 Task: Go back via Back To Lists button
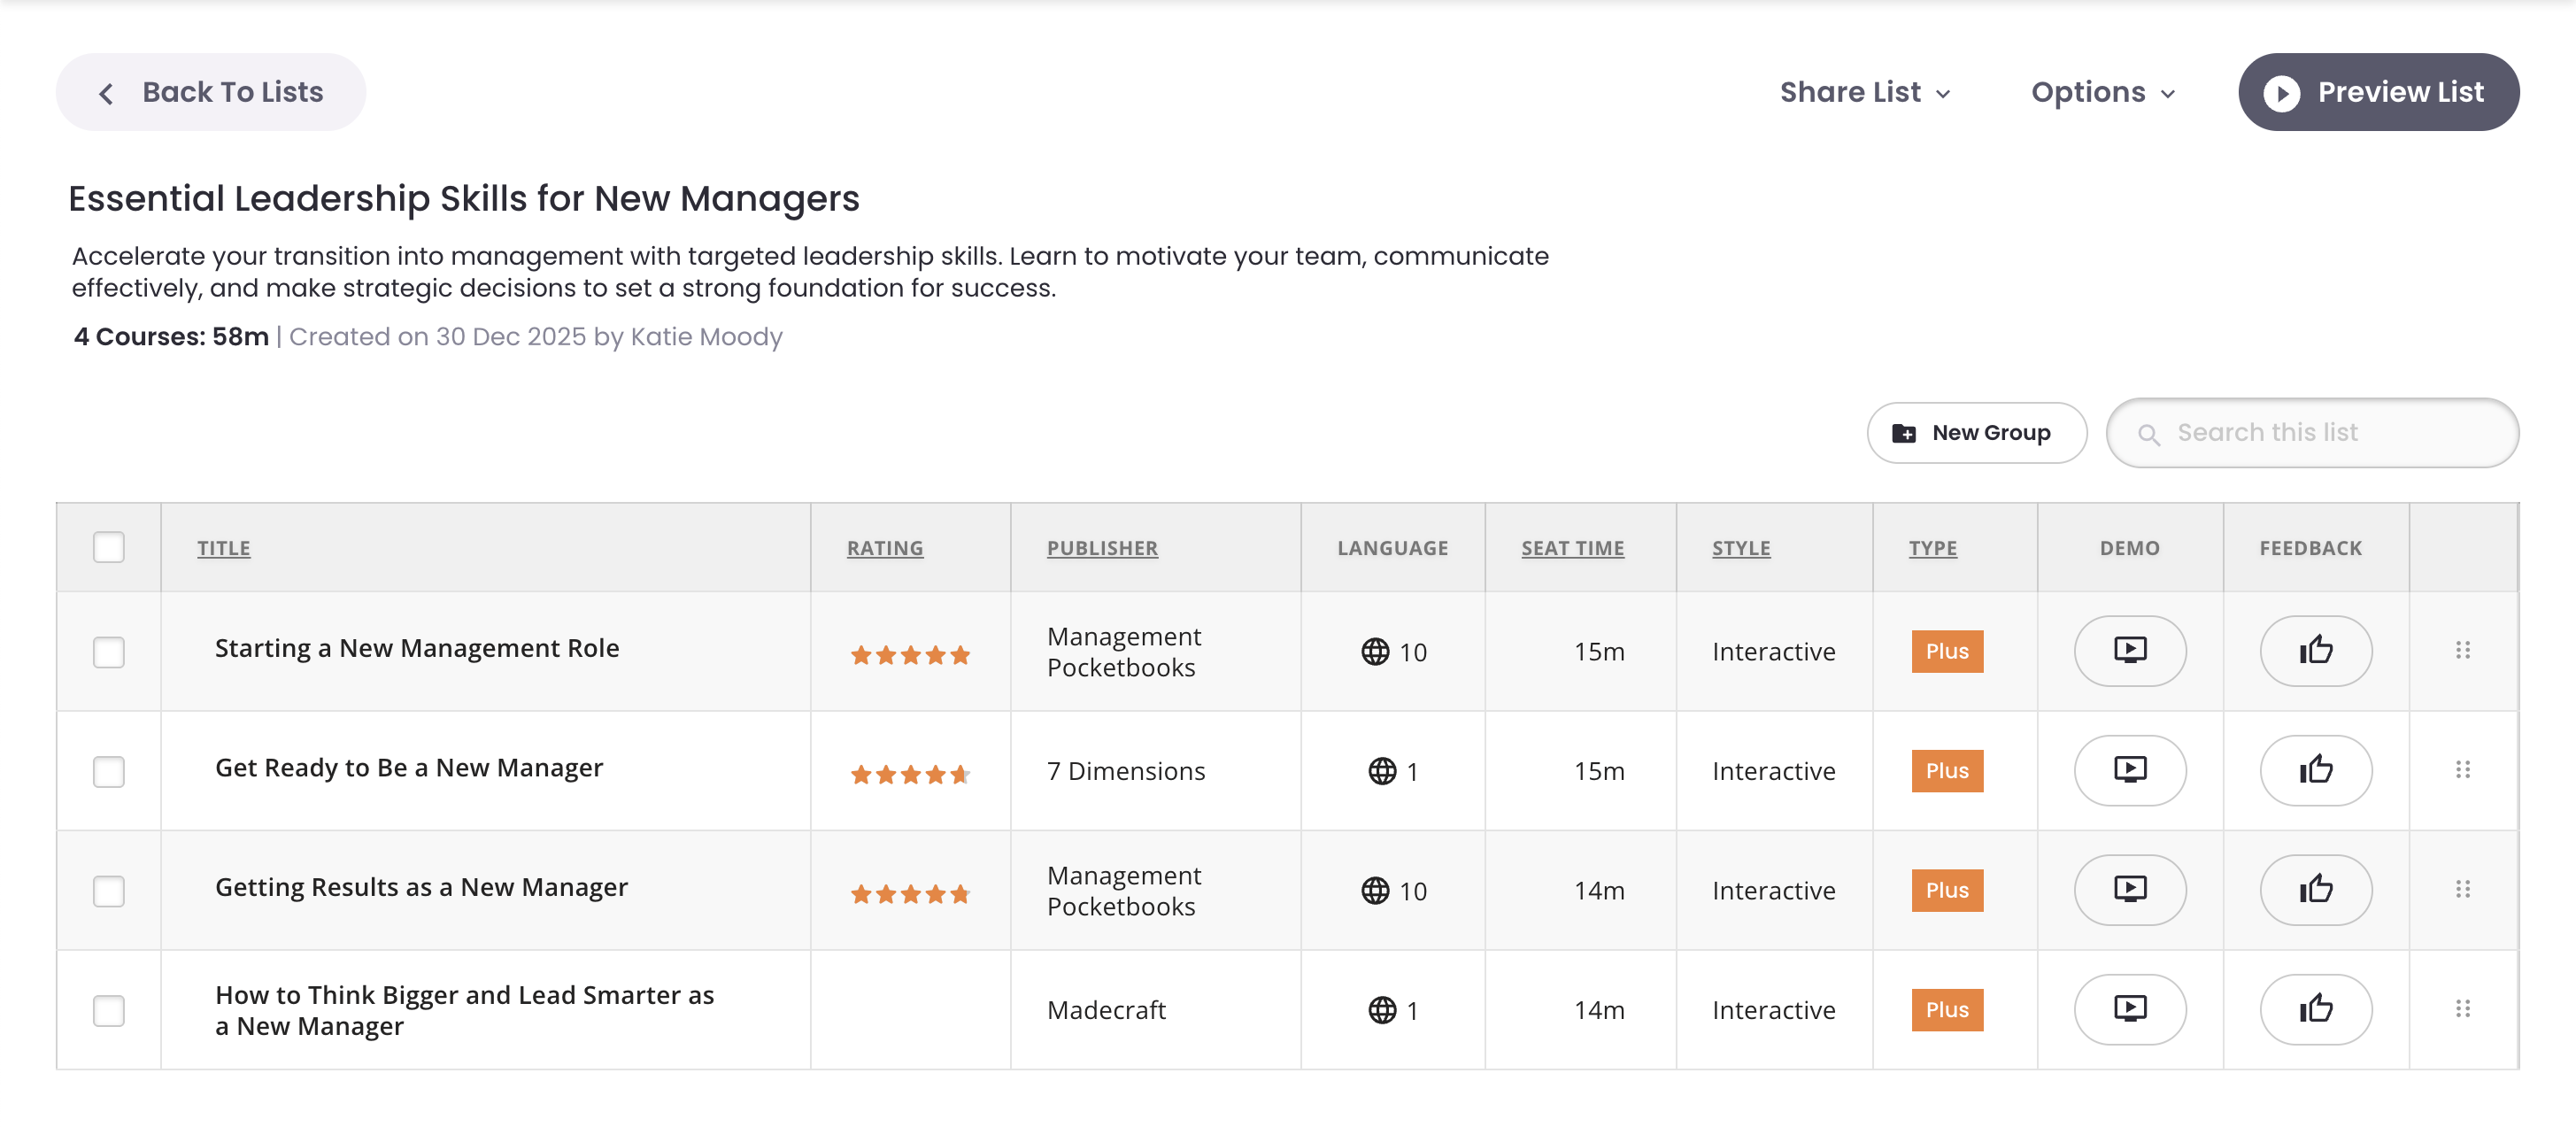point(211,92)
